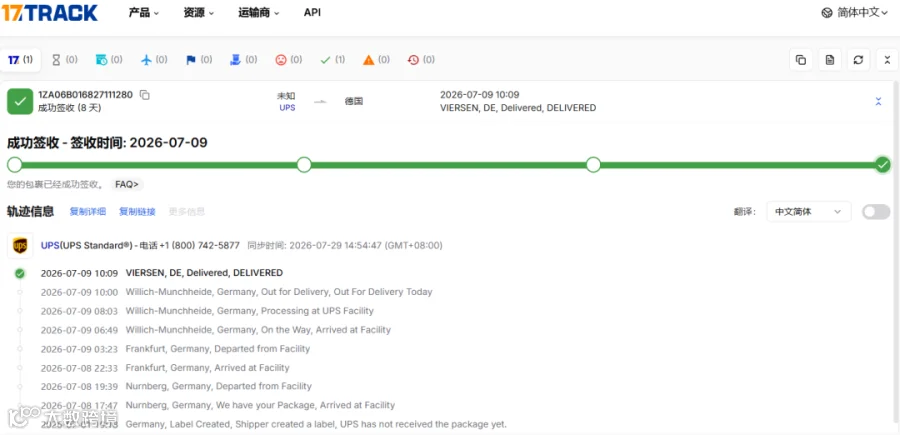Select the sad face undelivered tab
The image size is (900, 435).
(288, 60)
